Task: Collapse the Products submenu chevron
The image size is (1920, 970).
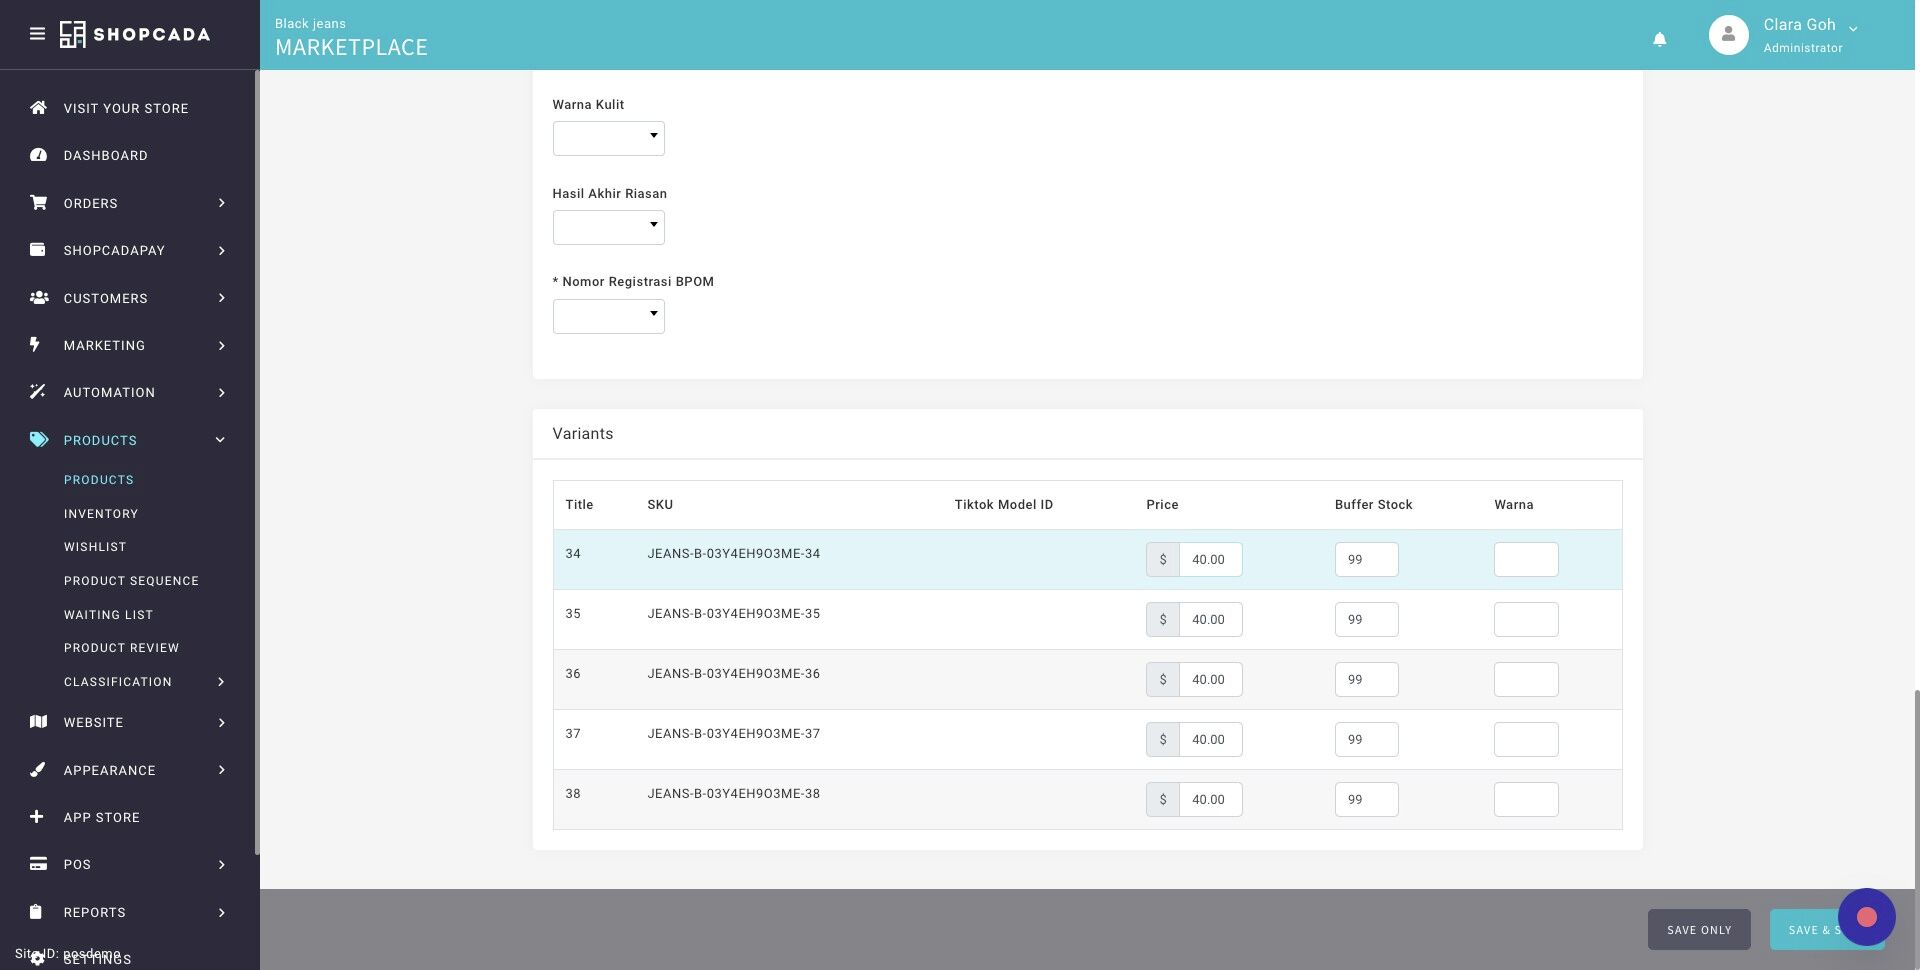Action: point(220,440)
